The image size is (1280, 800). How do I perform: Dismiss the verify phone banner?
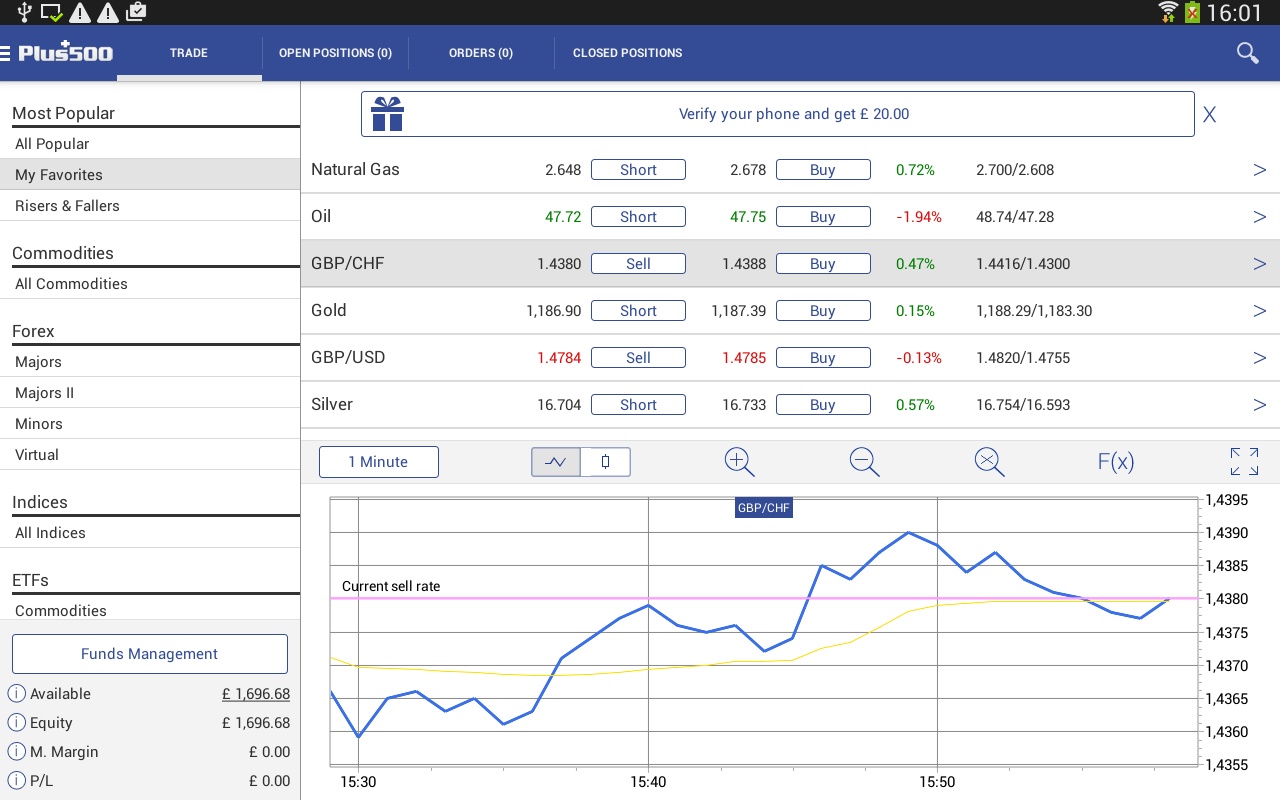pyautogui.click(x=1209, y=114)
